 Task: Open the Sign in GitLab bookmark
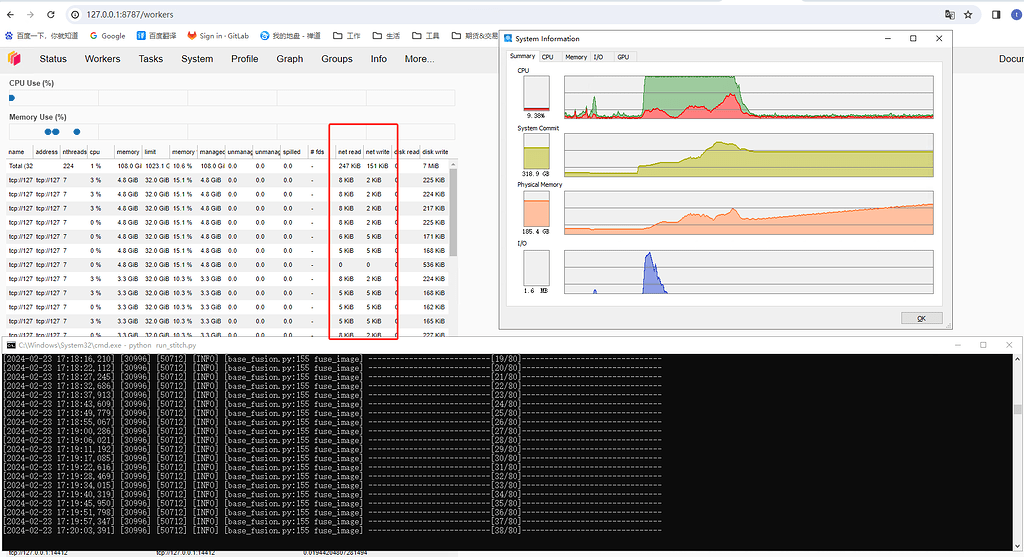(x=218, y=35)
